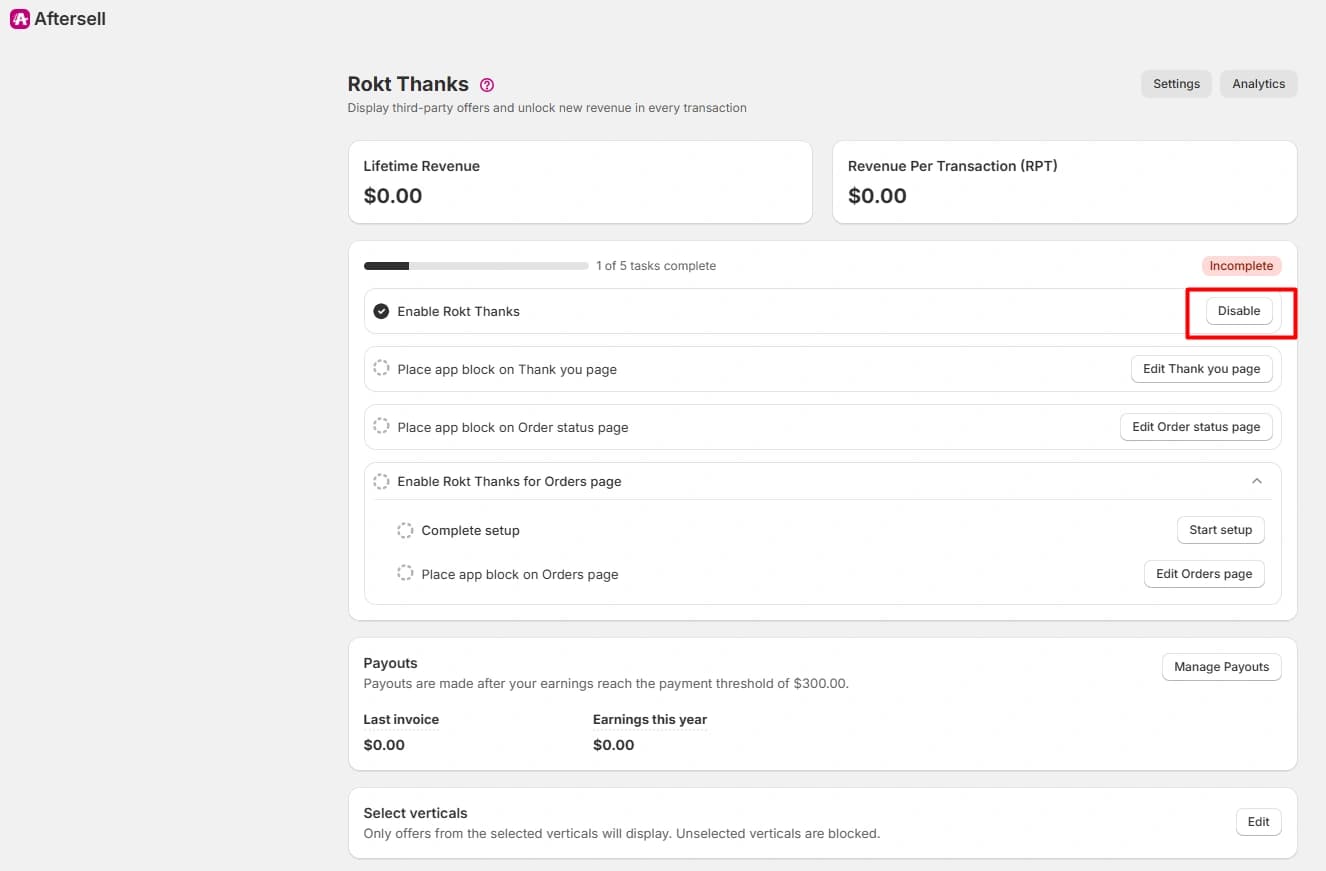Click 'Enable Rokt Thanks for Orders page' text
Image resolution: width=1326 pixels, height=871 pixels.
click(509, 481)
